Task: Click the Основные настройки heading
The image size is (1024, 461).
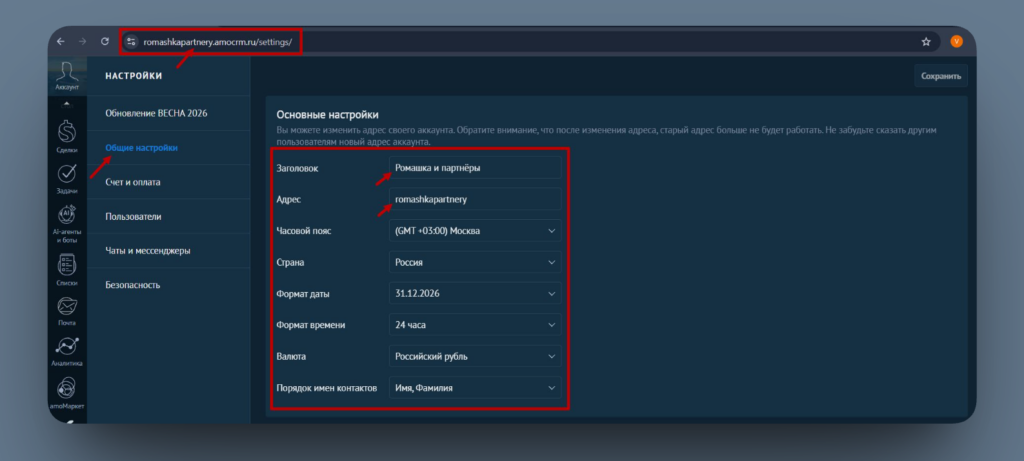Action: (x=327, y=115)
